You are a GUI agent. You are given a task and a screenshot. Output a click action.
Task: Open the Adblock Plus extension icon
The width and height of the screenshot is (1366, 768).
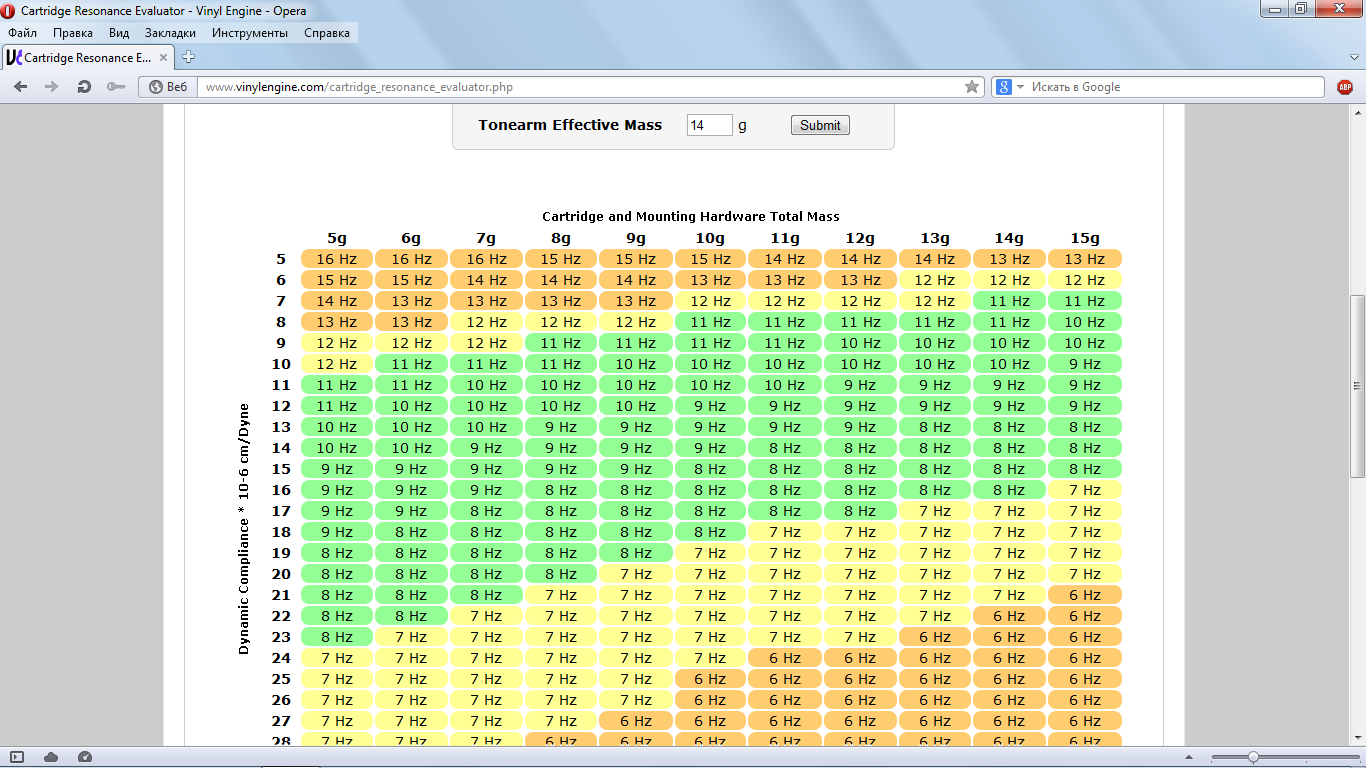[1345, 87]
